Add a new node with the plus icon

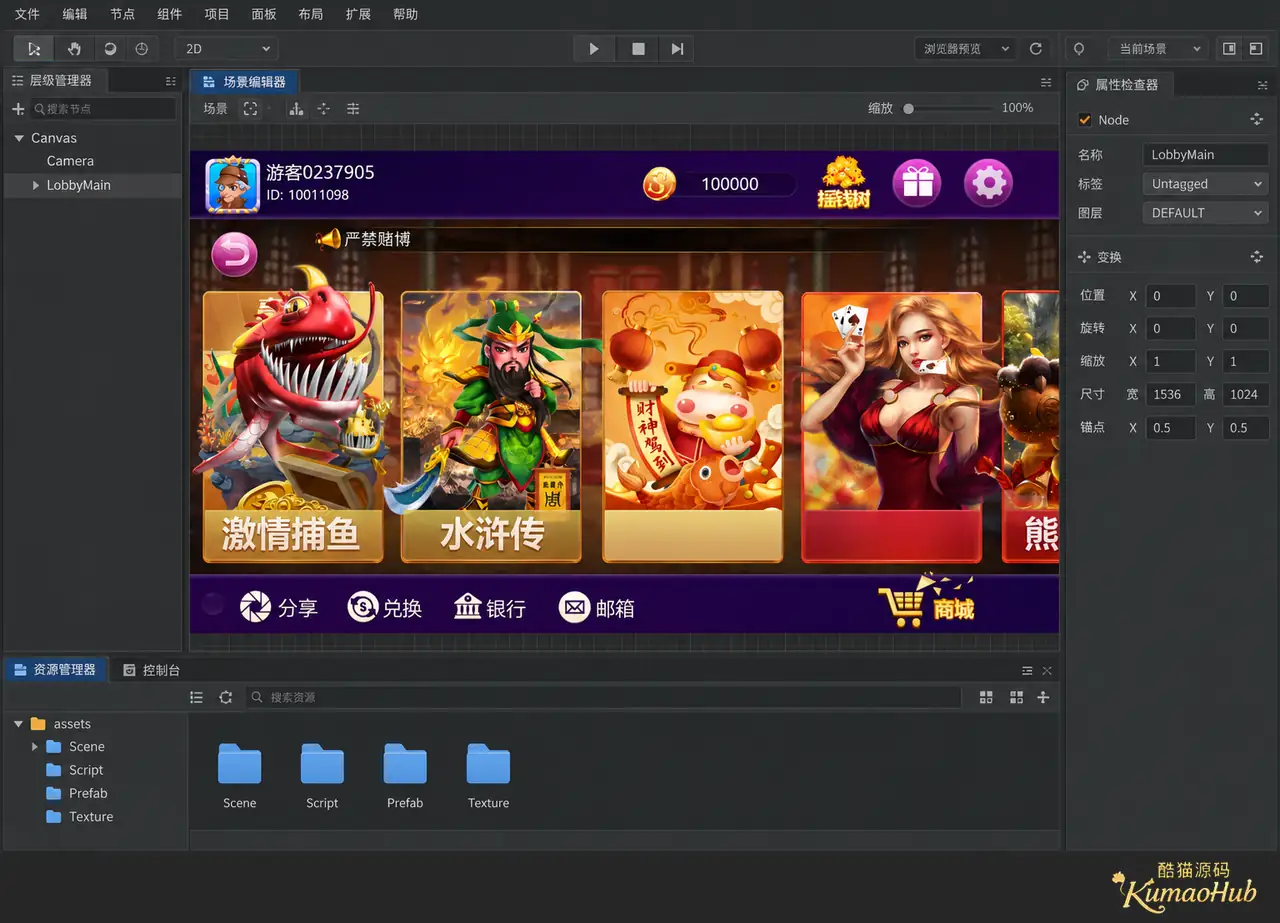click(x=18, y=108)
